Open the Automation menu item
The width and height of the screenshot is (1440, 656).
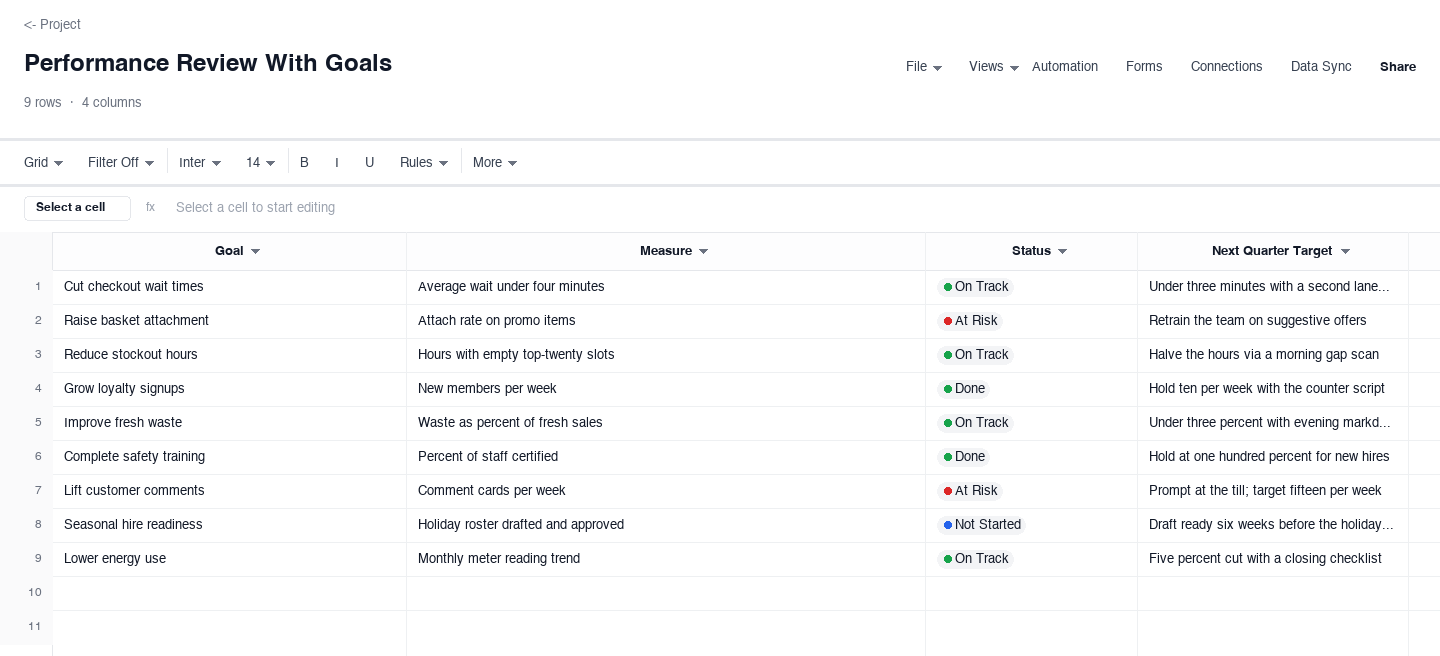coord(1065,66)
